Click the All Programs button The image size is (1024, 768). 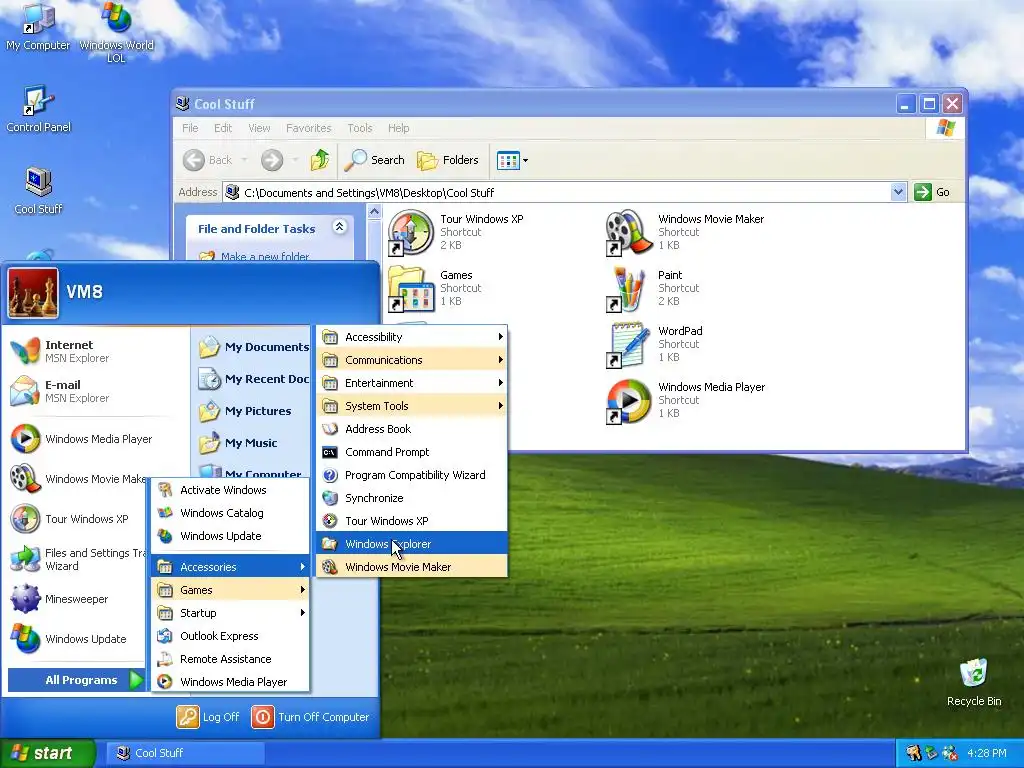point(76,680)
